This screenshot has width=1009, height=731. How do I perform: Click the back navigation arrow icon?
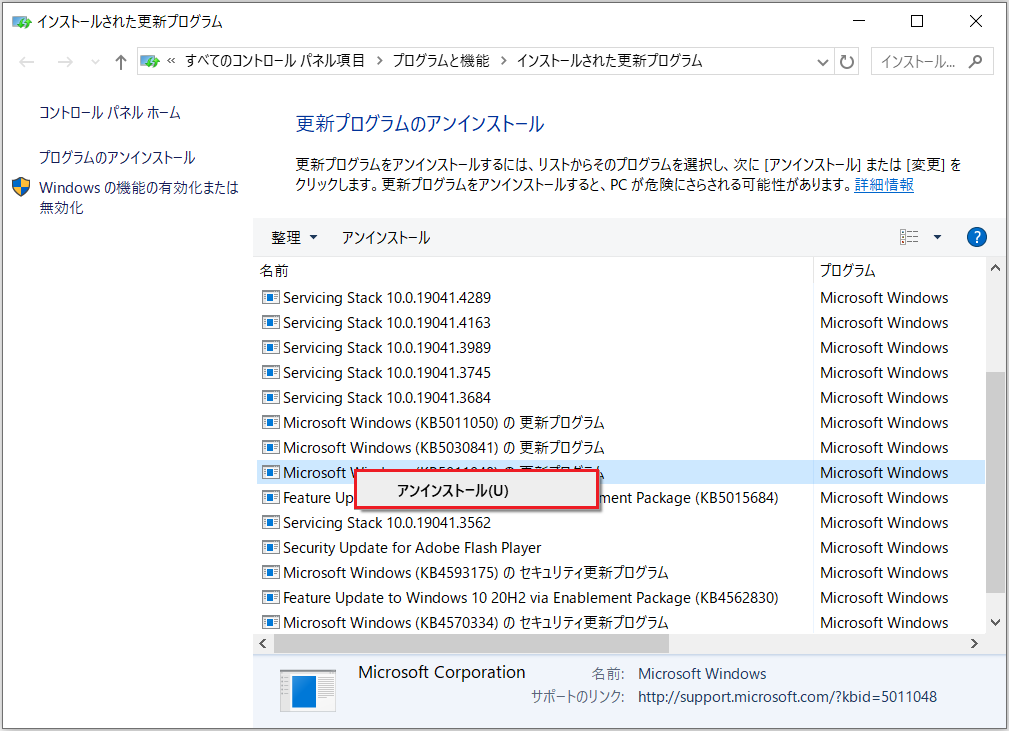27,61
